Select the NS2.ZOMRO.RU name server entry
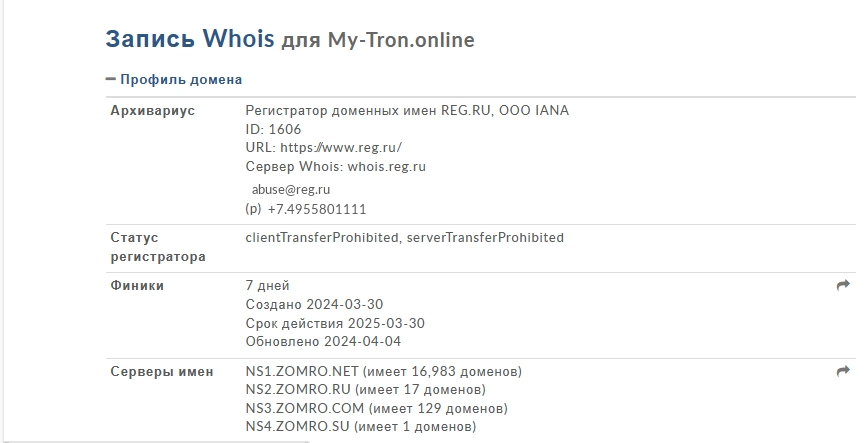867x443 pixels. point(298,389)
